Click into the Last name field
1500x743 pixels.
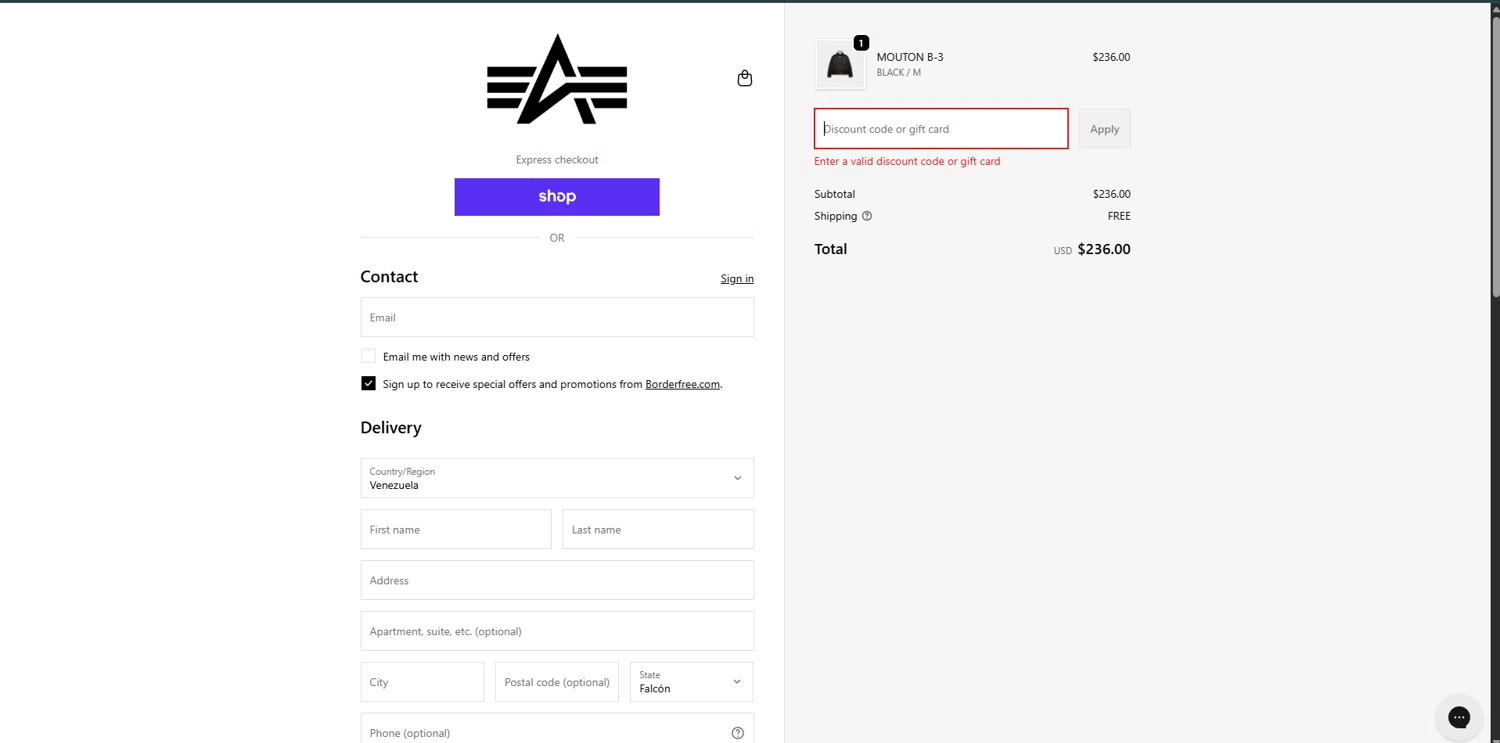pyautogui.click(x=658, y=529)
